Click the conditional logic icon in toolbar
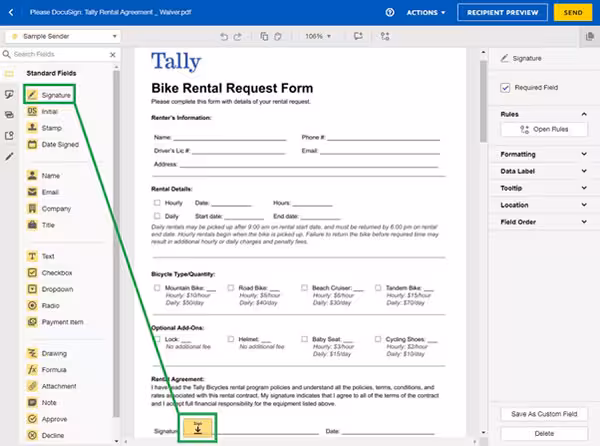Image resolution: width=600 pixels, height=446 pixels. pos(385,36)
